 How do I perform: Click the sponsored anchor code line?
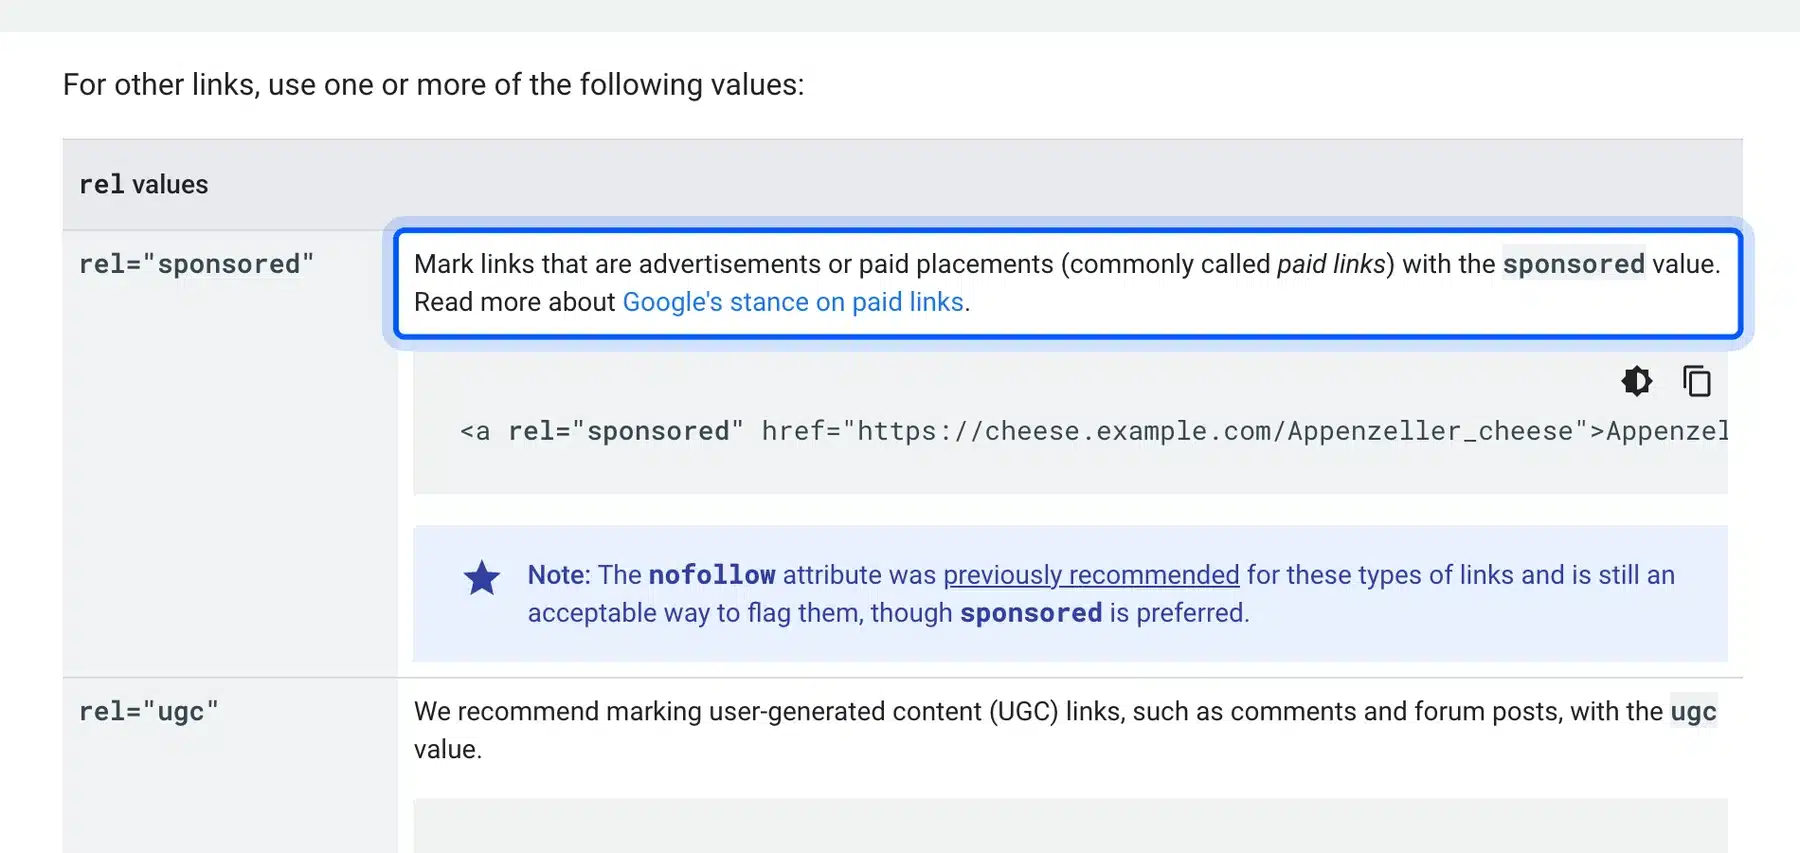(1094, 431)
